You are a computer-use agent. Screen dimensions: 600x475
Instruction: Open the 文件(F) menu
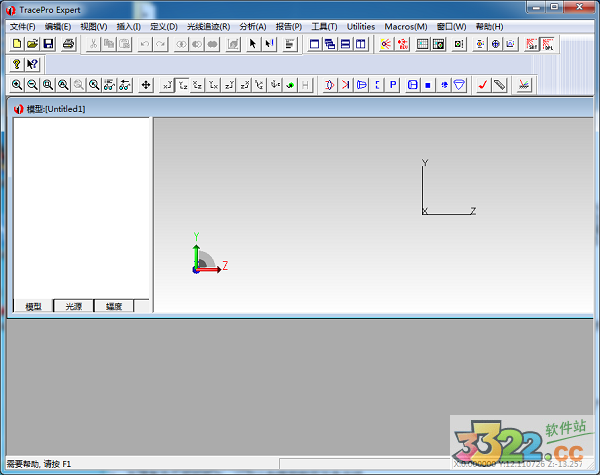(x=22, y=26)
